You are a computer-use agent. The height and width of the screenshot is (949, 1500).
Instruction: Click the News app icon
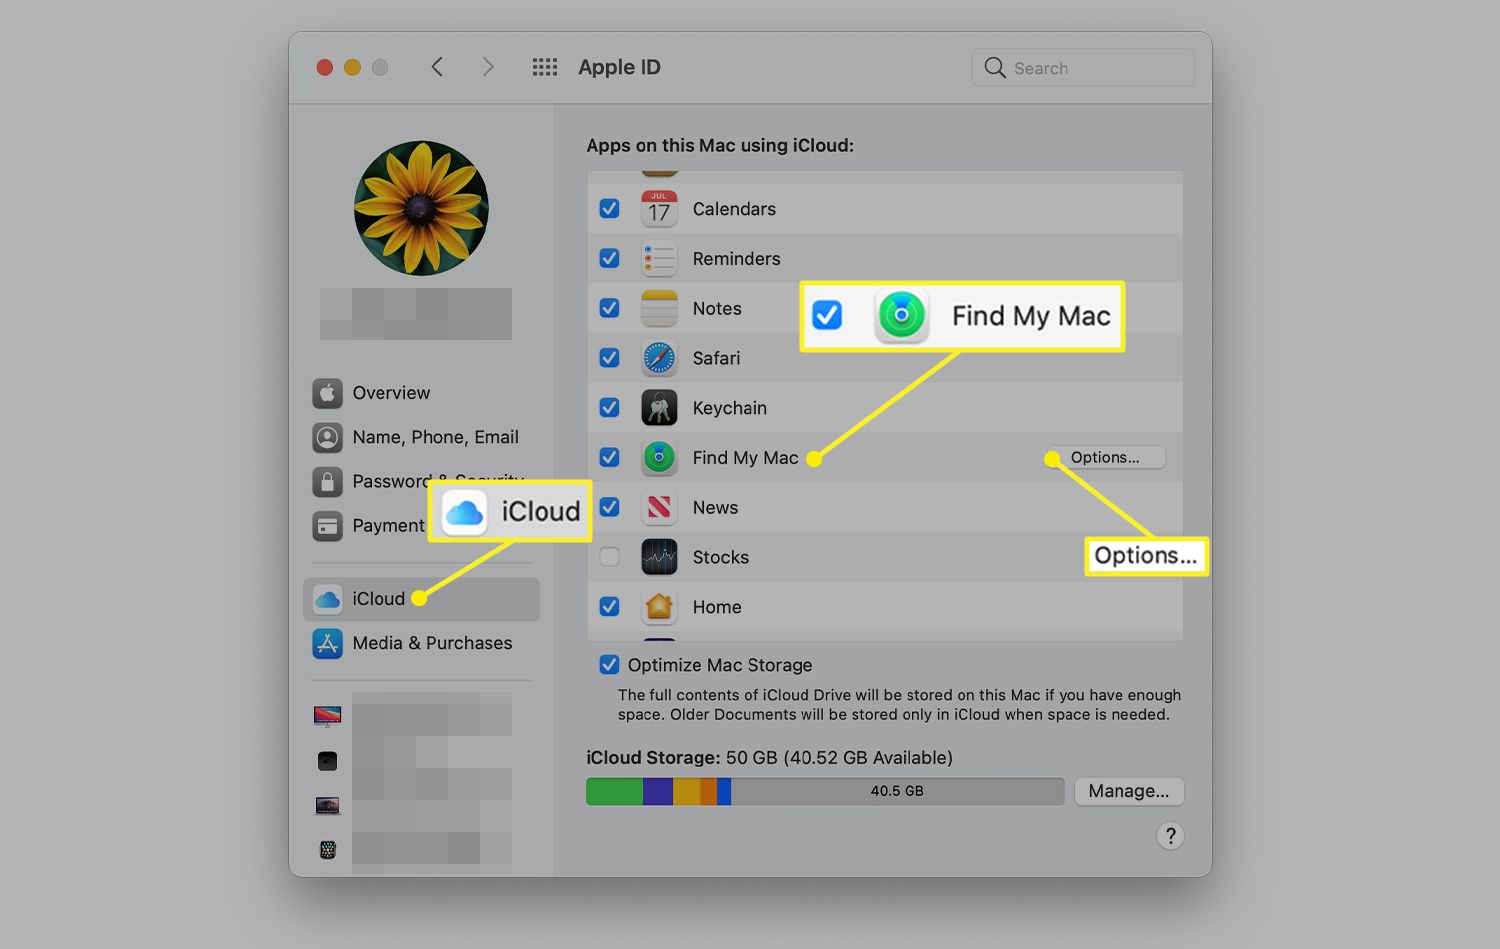[659, 507]
